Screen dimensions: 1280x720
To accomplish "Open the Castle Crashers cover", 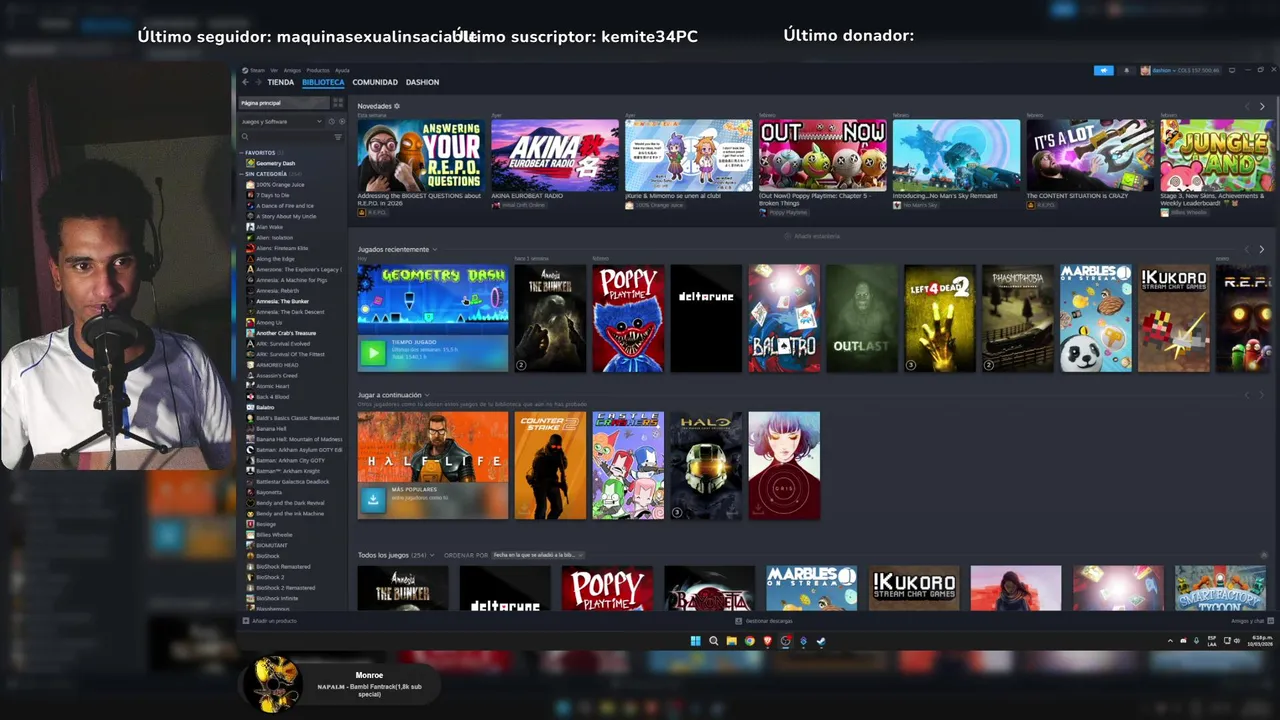I will point(628,465).
